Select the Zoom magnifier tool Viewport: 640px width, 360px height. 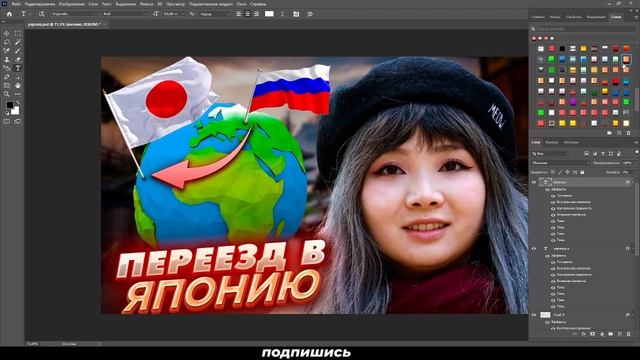click(7, 94)
